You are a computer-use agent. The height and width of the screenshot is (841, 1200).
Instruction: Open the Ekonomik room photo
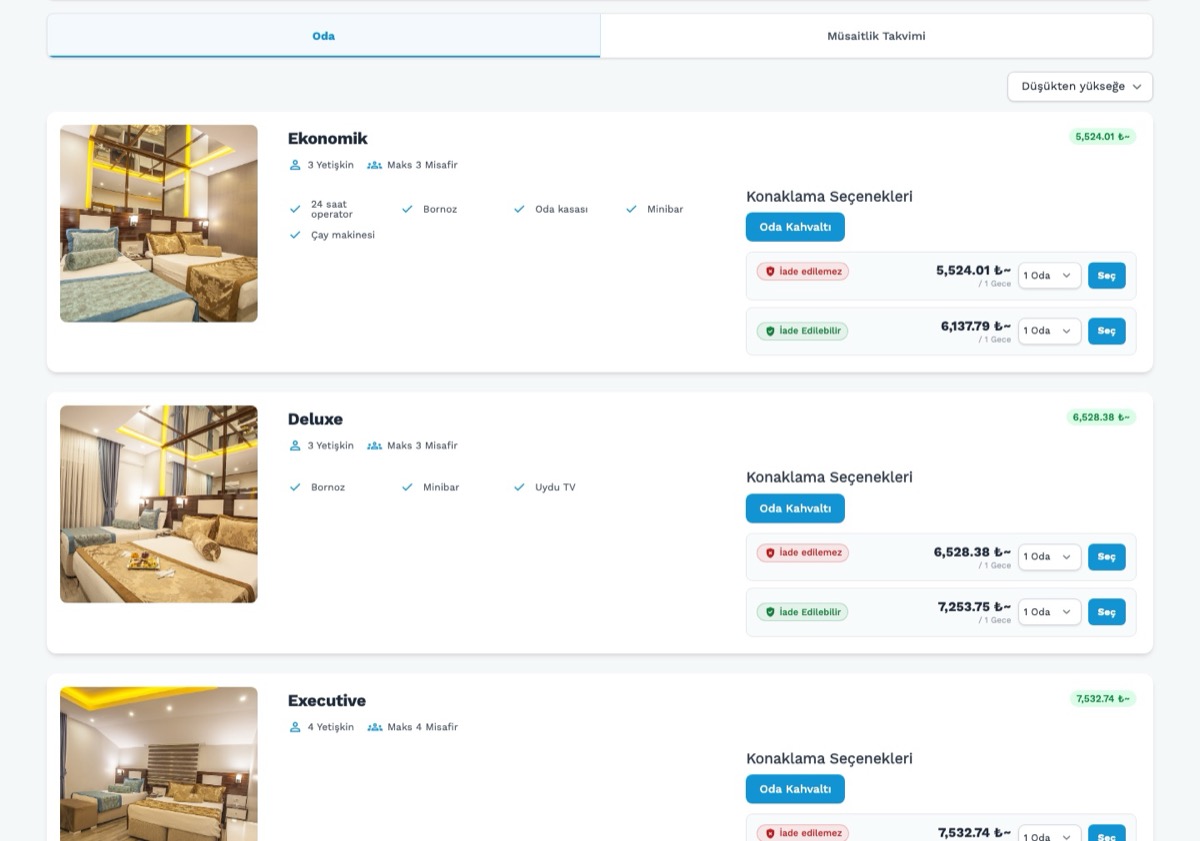[x=159, y=223]
